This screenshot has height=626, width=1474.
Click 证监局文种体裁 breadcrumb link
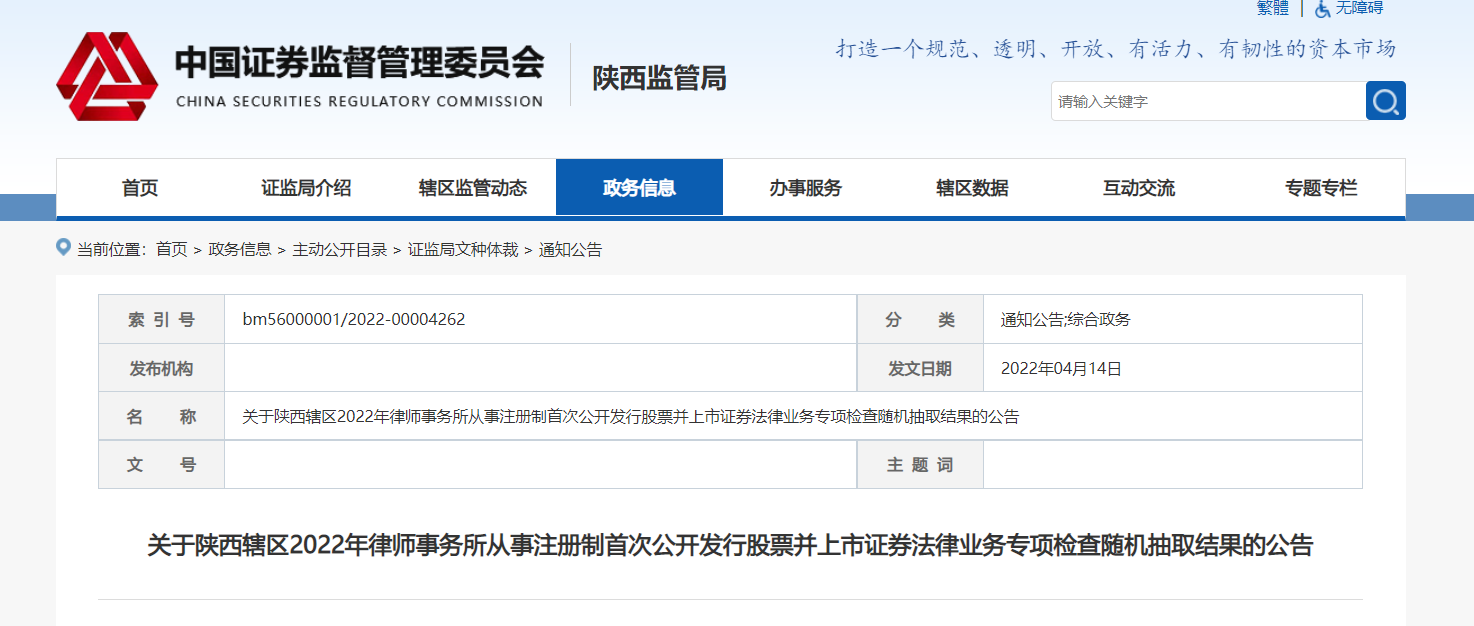(x=462, y=250)
